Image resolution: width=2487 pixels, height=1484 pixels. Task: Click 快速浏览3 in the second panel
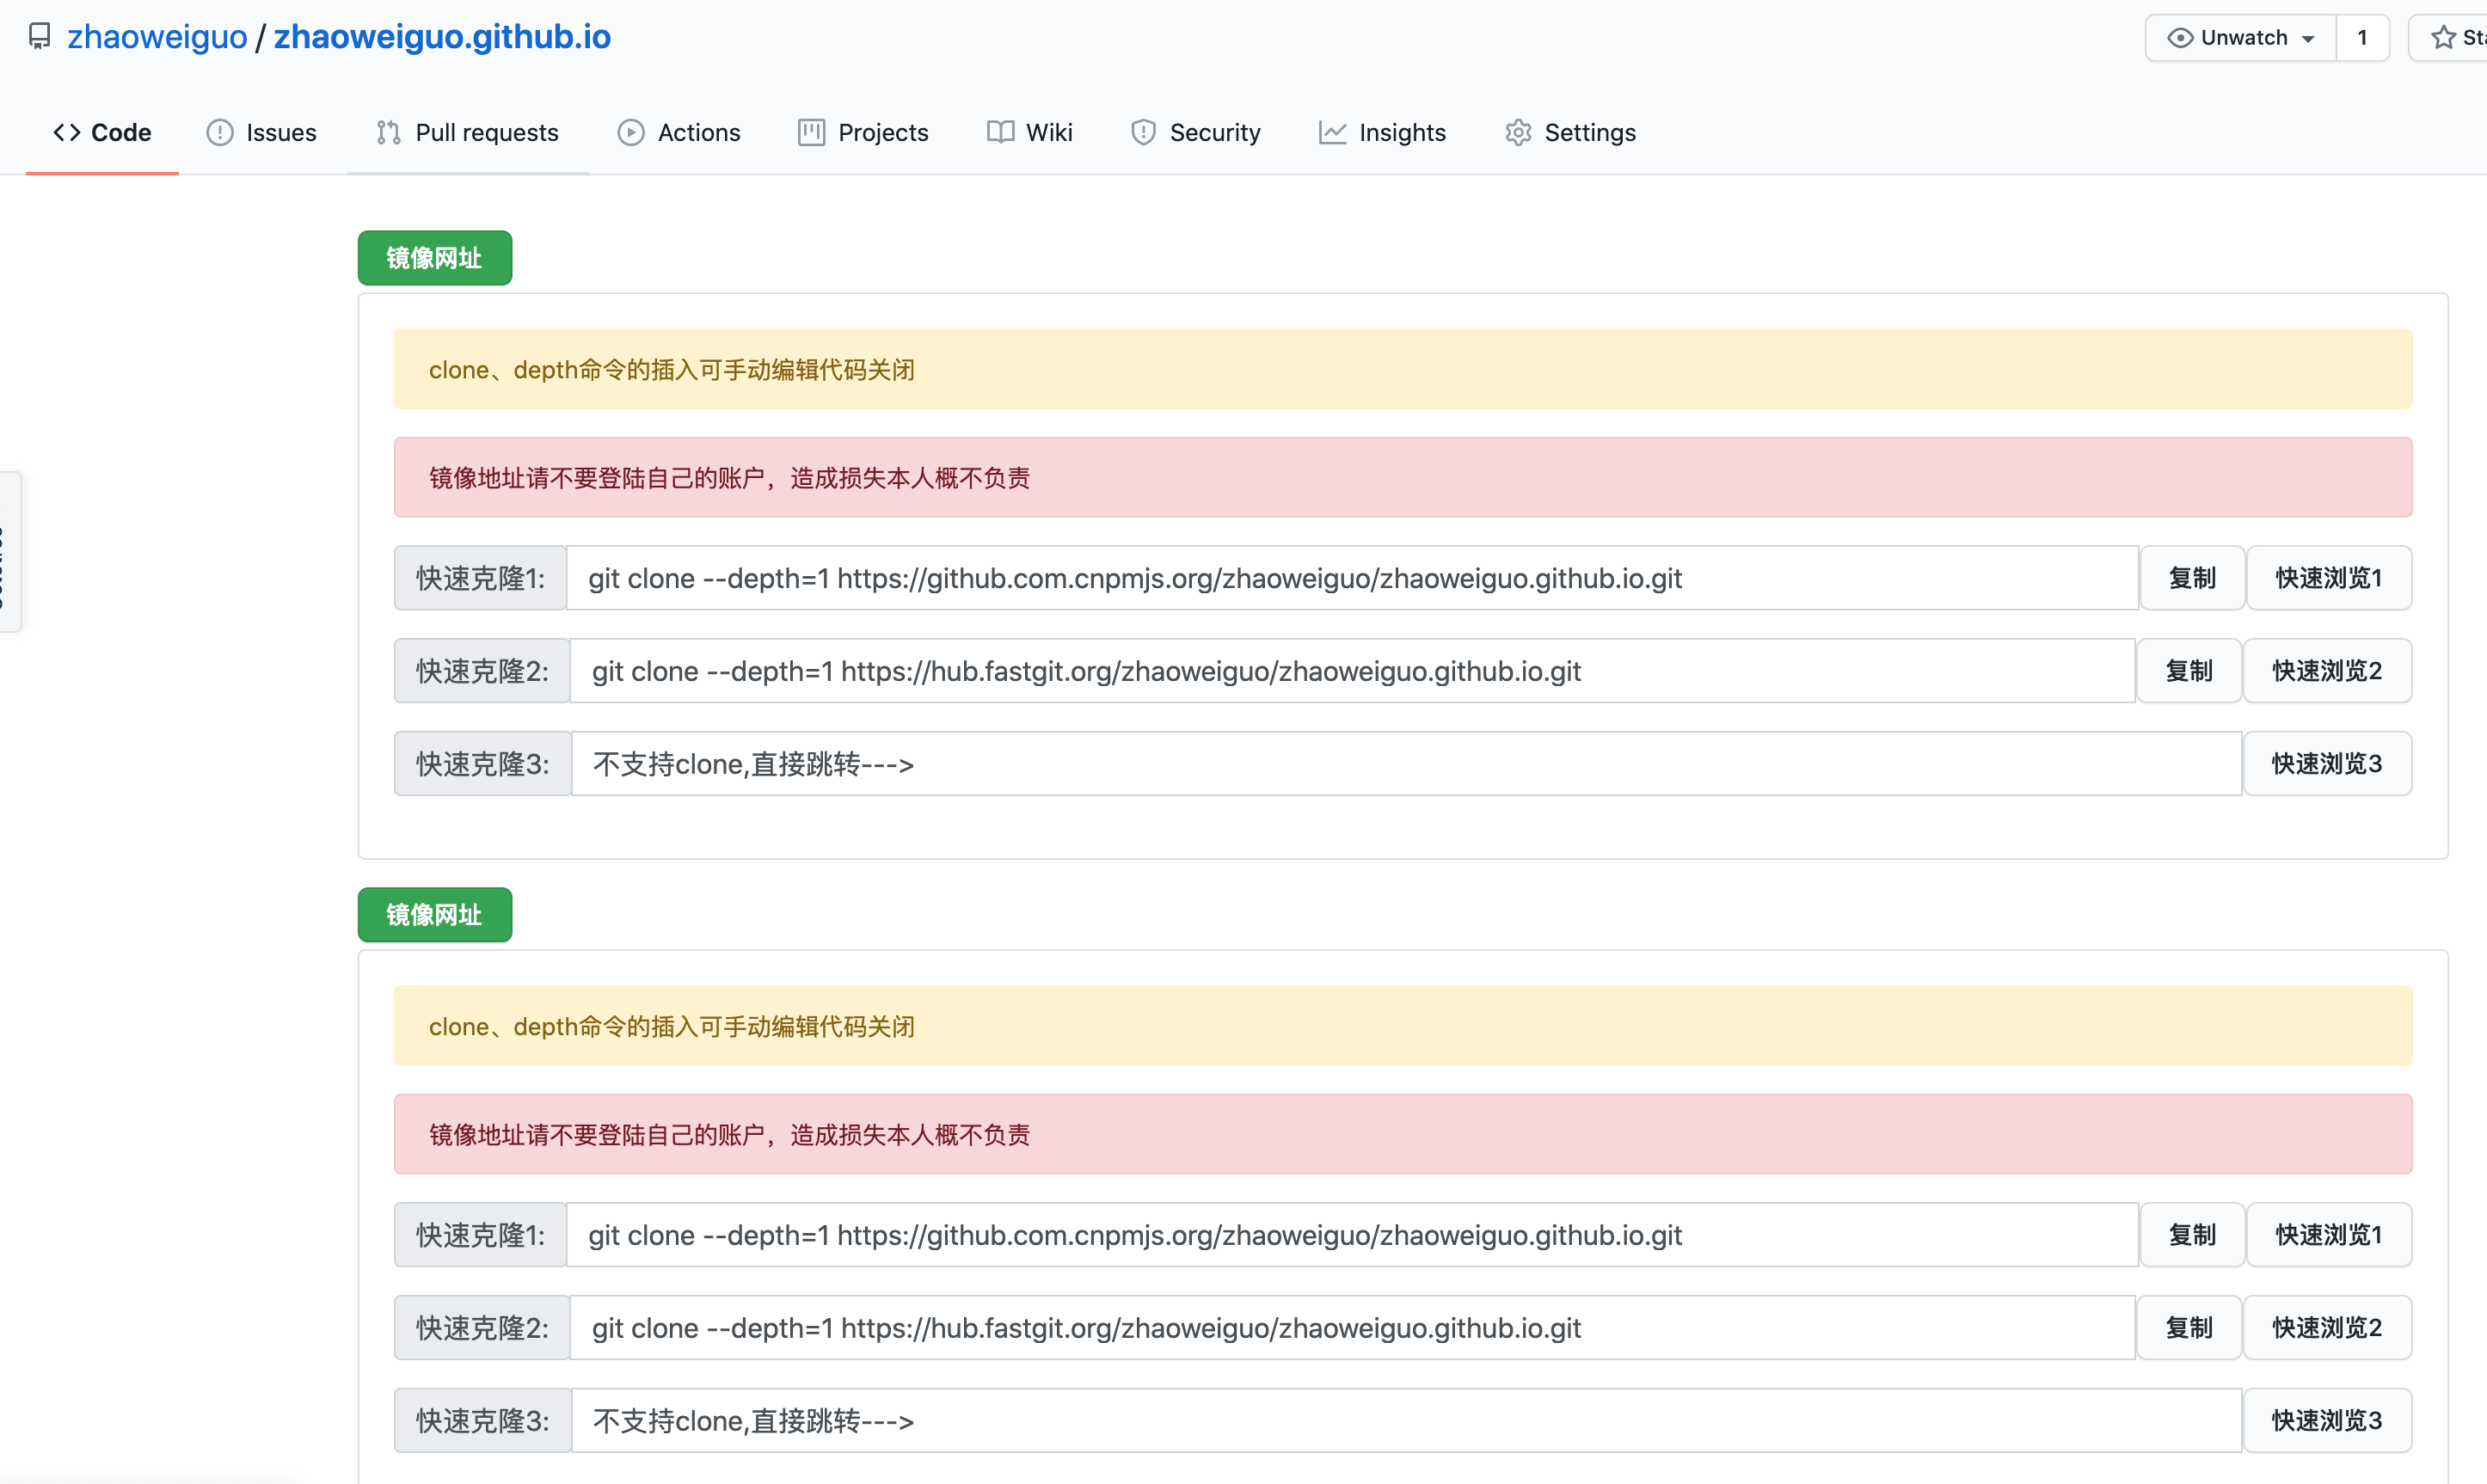2326,1421
